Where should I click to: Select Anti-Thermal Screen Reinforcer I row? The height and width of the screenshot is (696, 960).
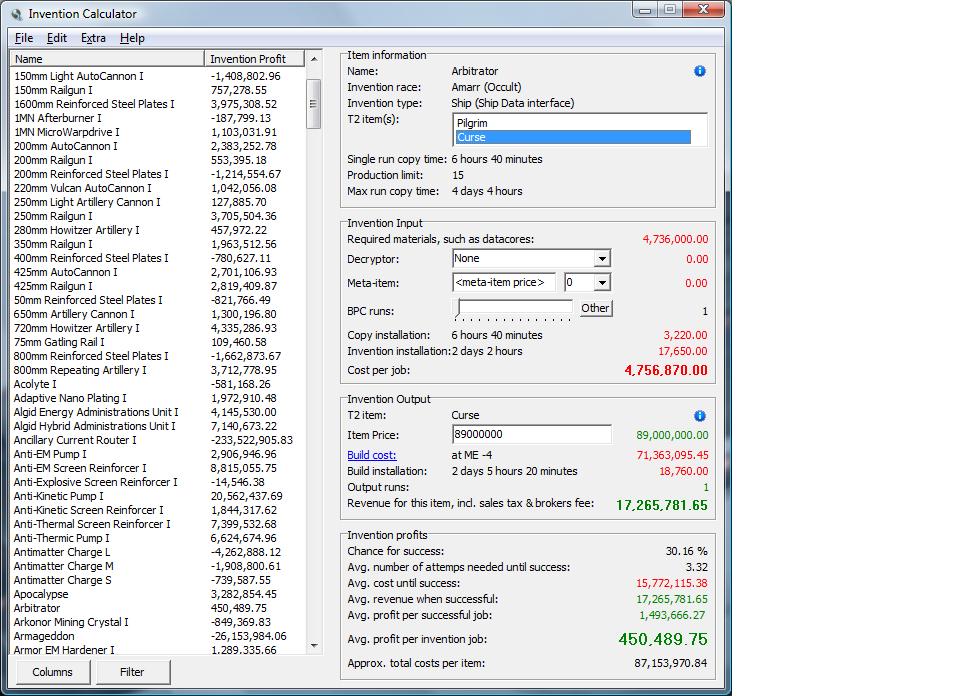[x=158, y=525]
